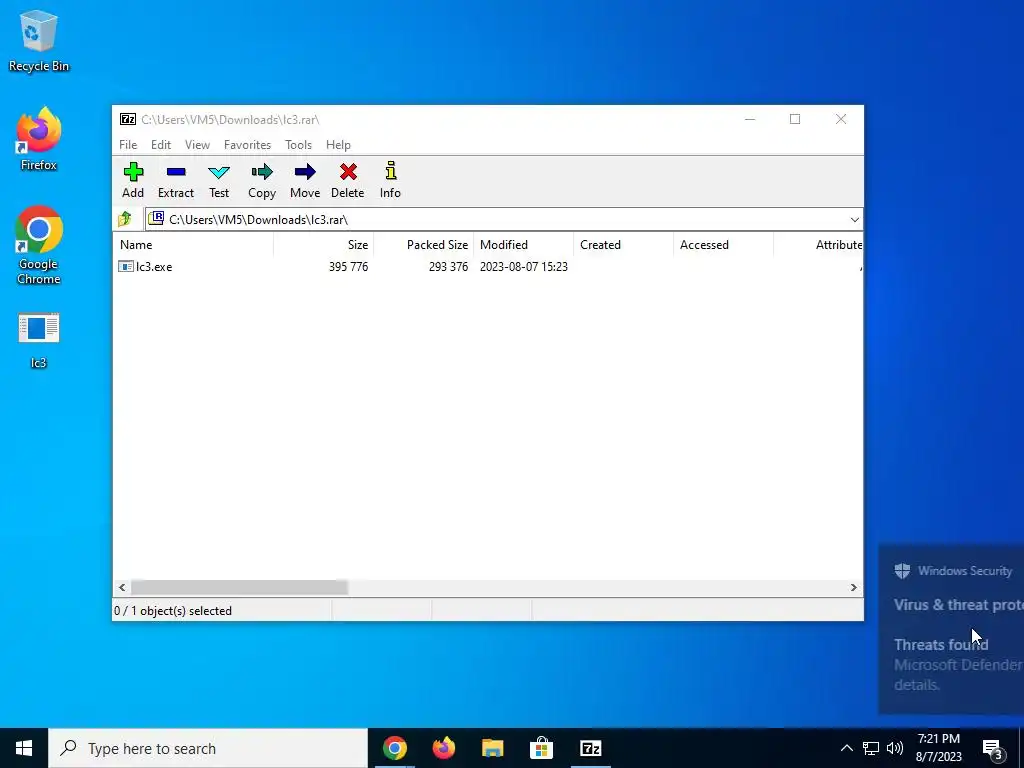The width and height of the screenshot is (1024, 768).
Task: Click the Add toolbar icon
Action: 133,180
